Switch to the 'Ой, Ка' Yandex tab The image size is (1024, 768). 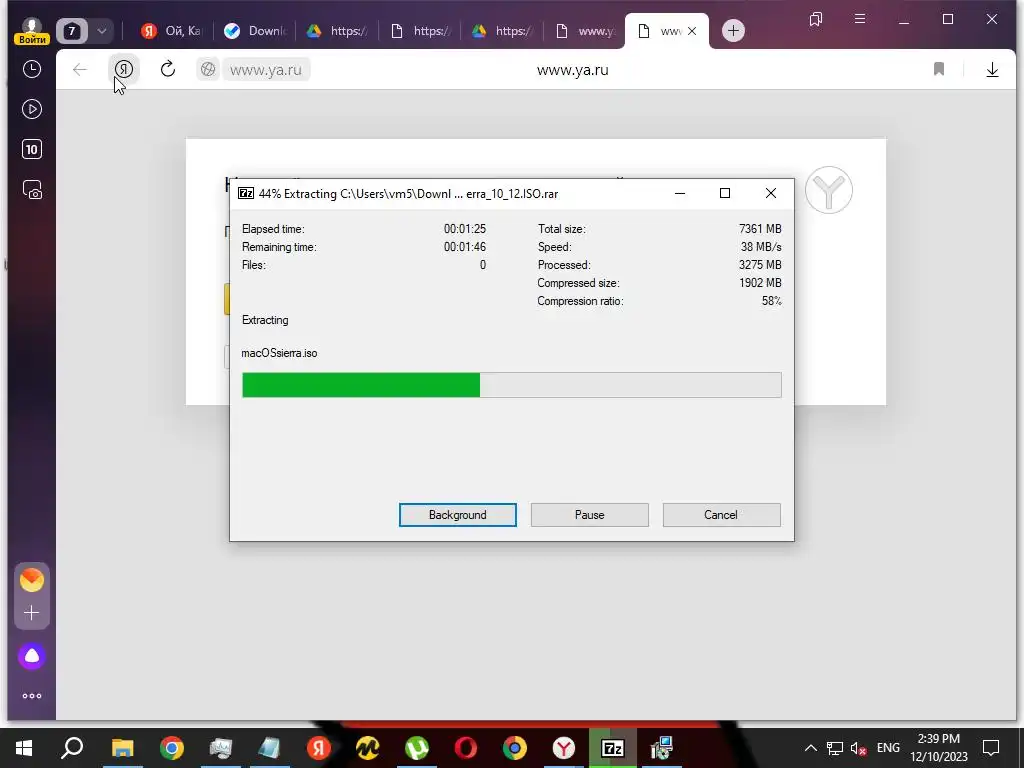pyautogui.click(x=172, y=31)
